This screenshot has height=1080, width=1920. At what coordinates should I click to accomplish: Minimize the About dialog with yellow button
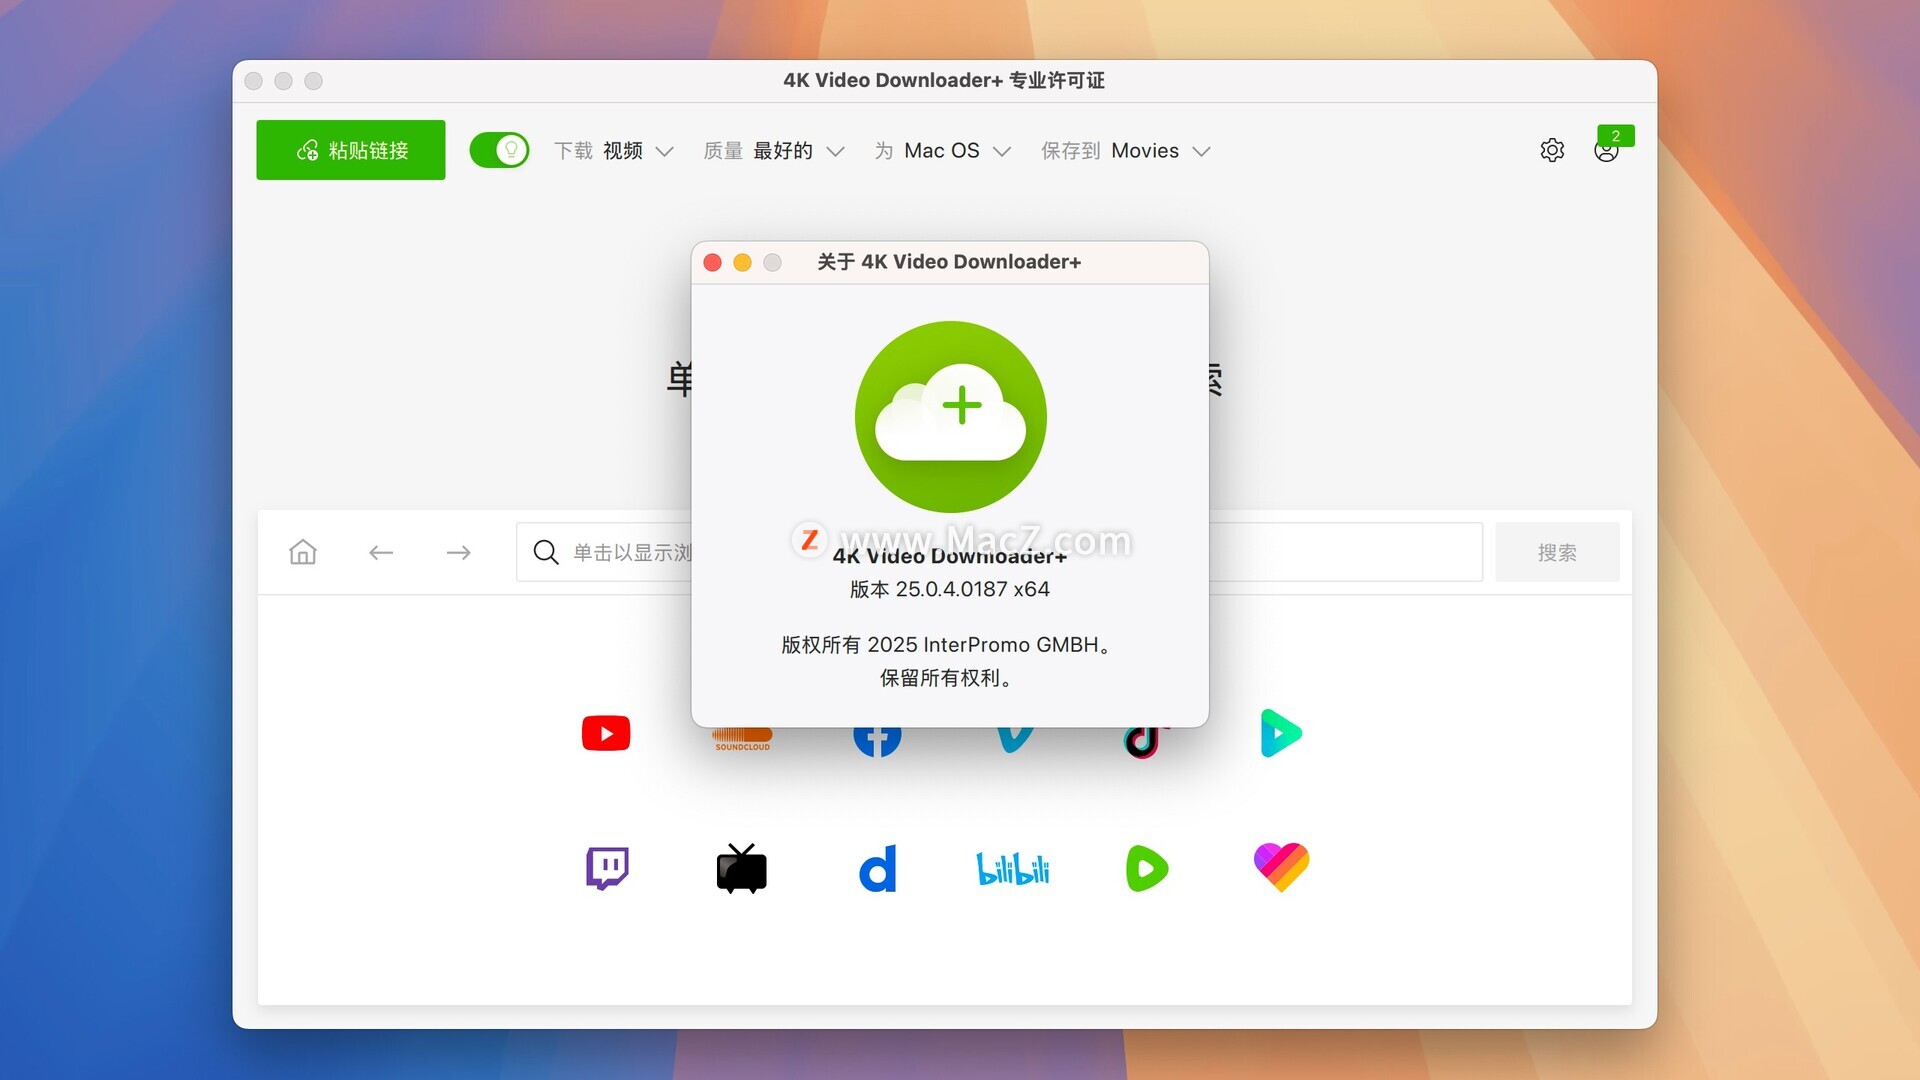tap(742, 262)
